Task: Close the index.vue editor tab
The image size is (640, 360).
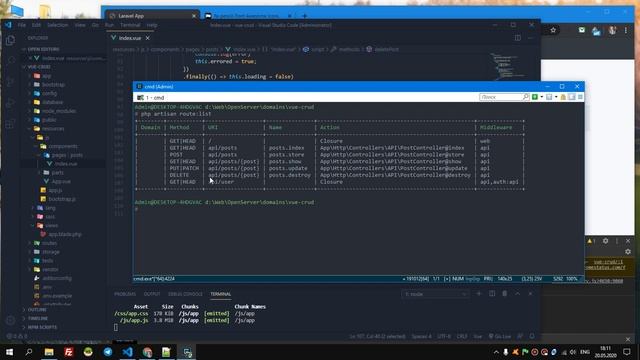Action: [148, 38]
